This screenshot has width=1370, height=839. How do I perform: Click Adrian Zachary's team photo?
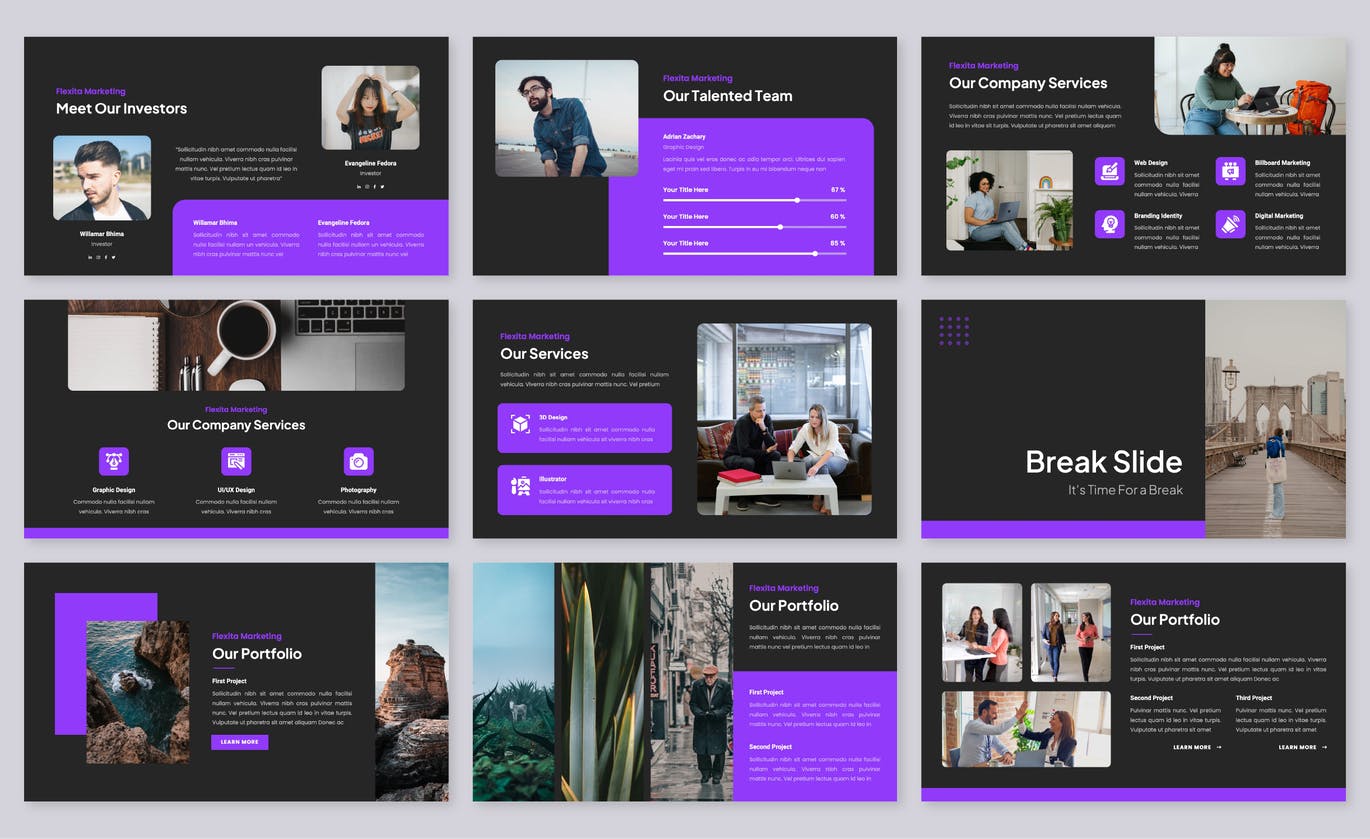point(565,120)
